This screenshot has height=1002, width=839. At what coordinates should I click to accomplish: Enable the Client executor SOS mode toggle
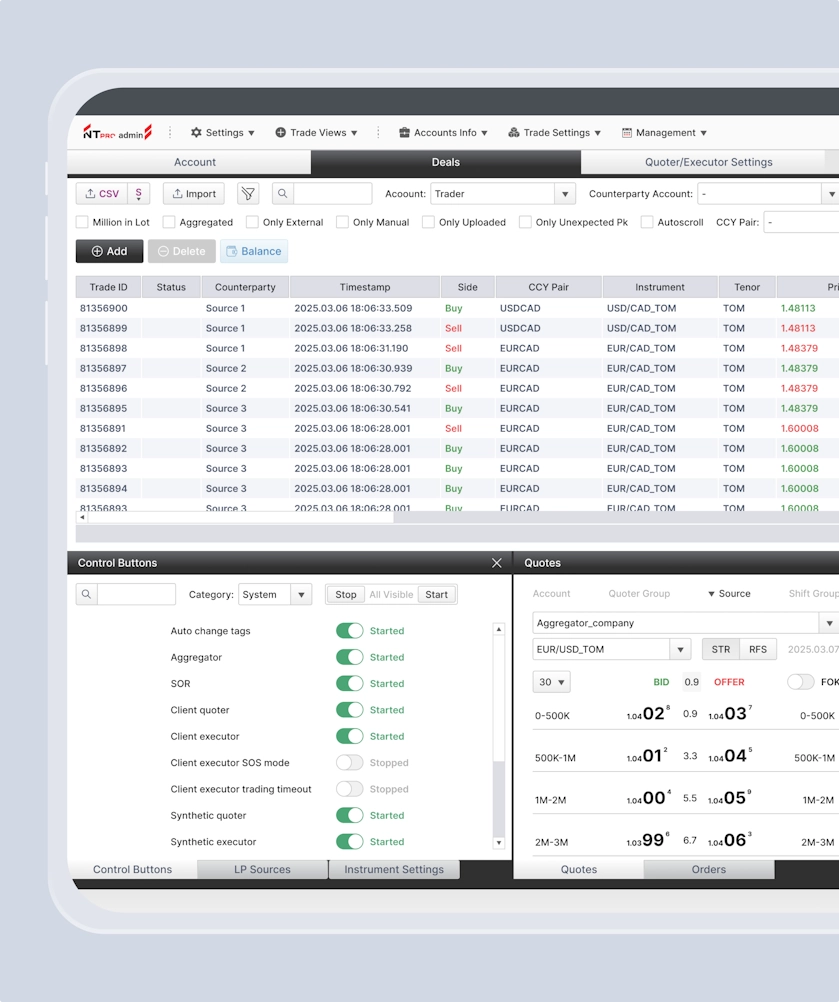click(349, 763)
